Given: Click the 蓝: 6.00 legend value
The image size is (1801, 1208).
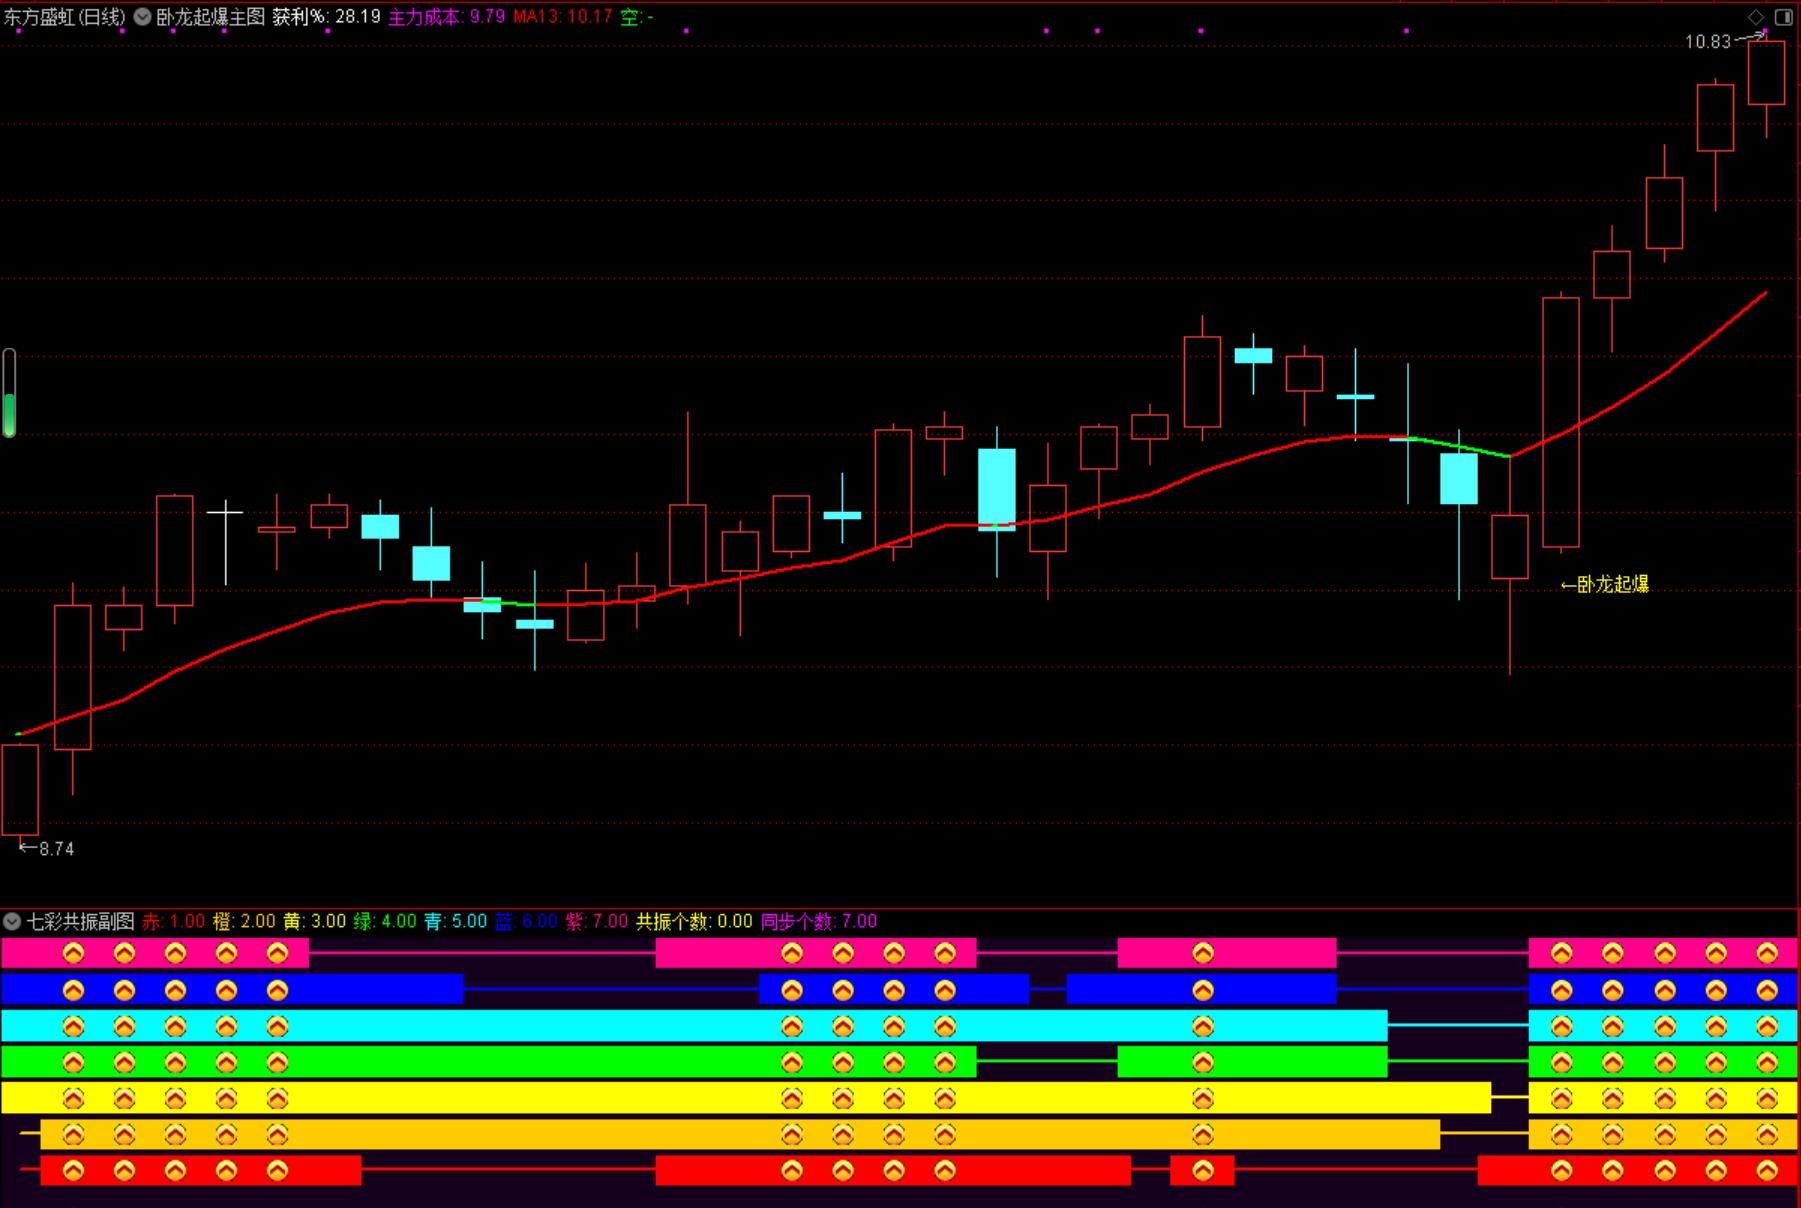Looking at the screenshot, I should pos(526,921).
